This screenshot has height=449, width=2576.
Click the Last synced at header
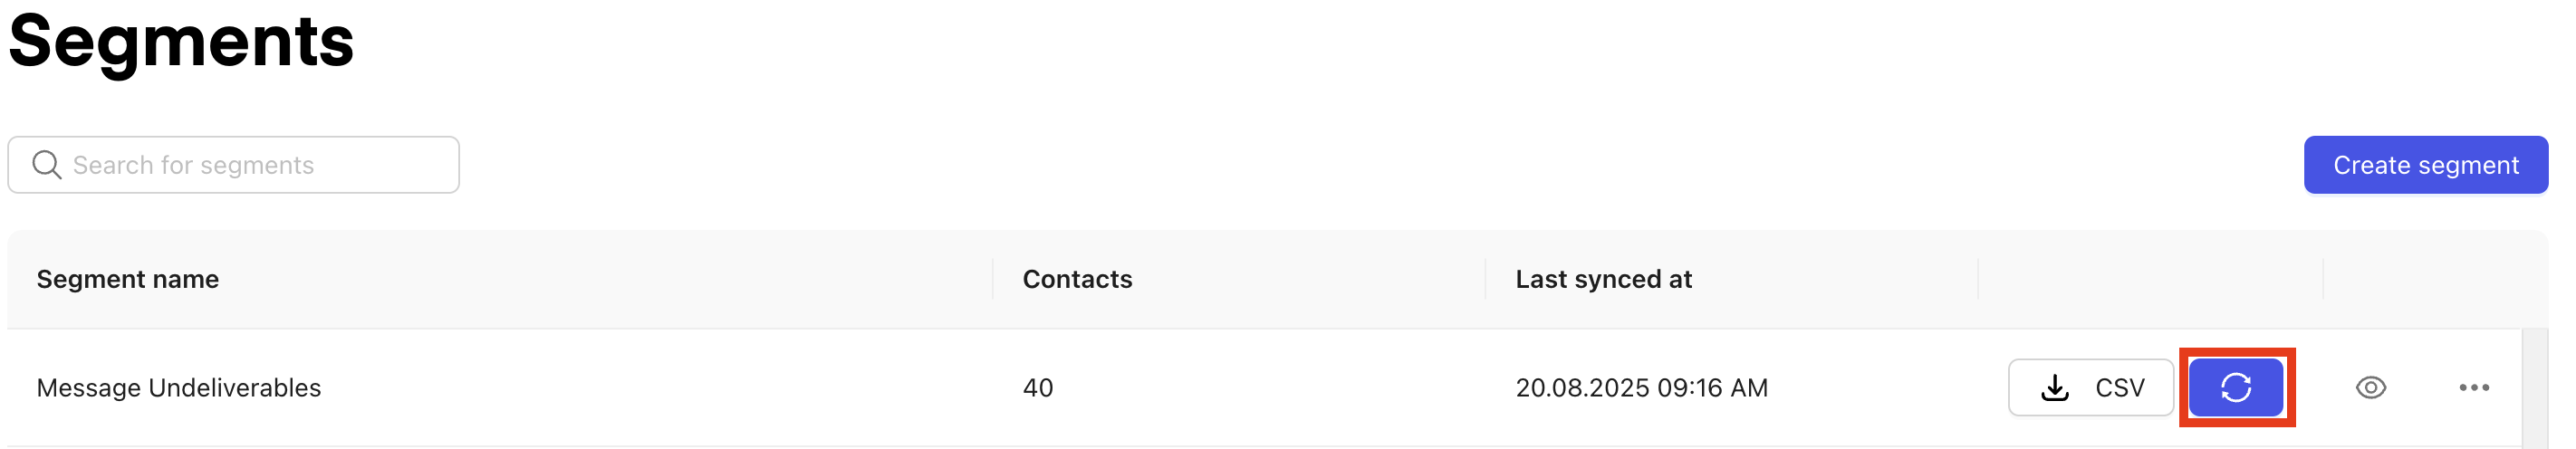coord(1603,279)
